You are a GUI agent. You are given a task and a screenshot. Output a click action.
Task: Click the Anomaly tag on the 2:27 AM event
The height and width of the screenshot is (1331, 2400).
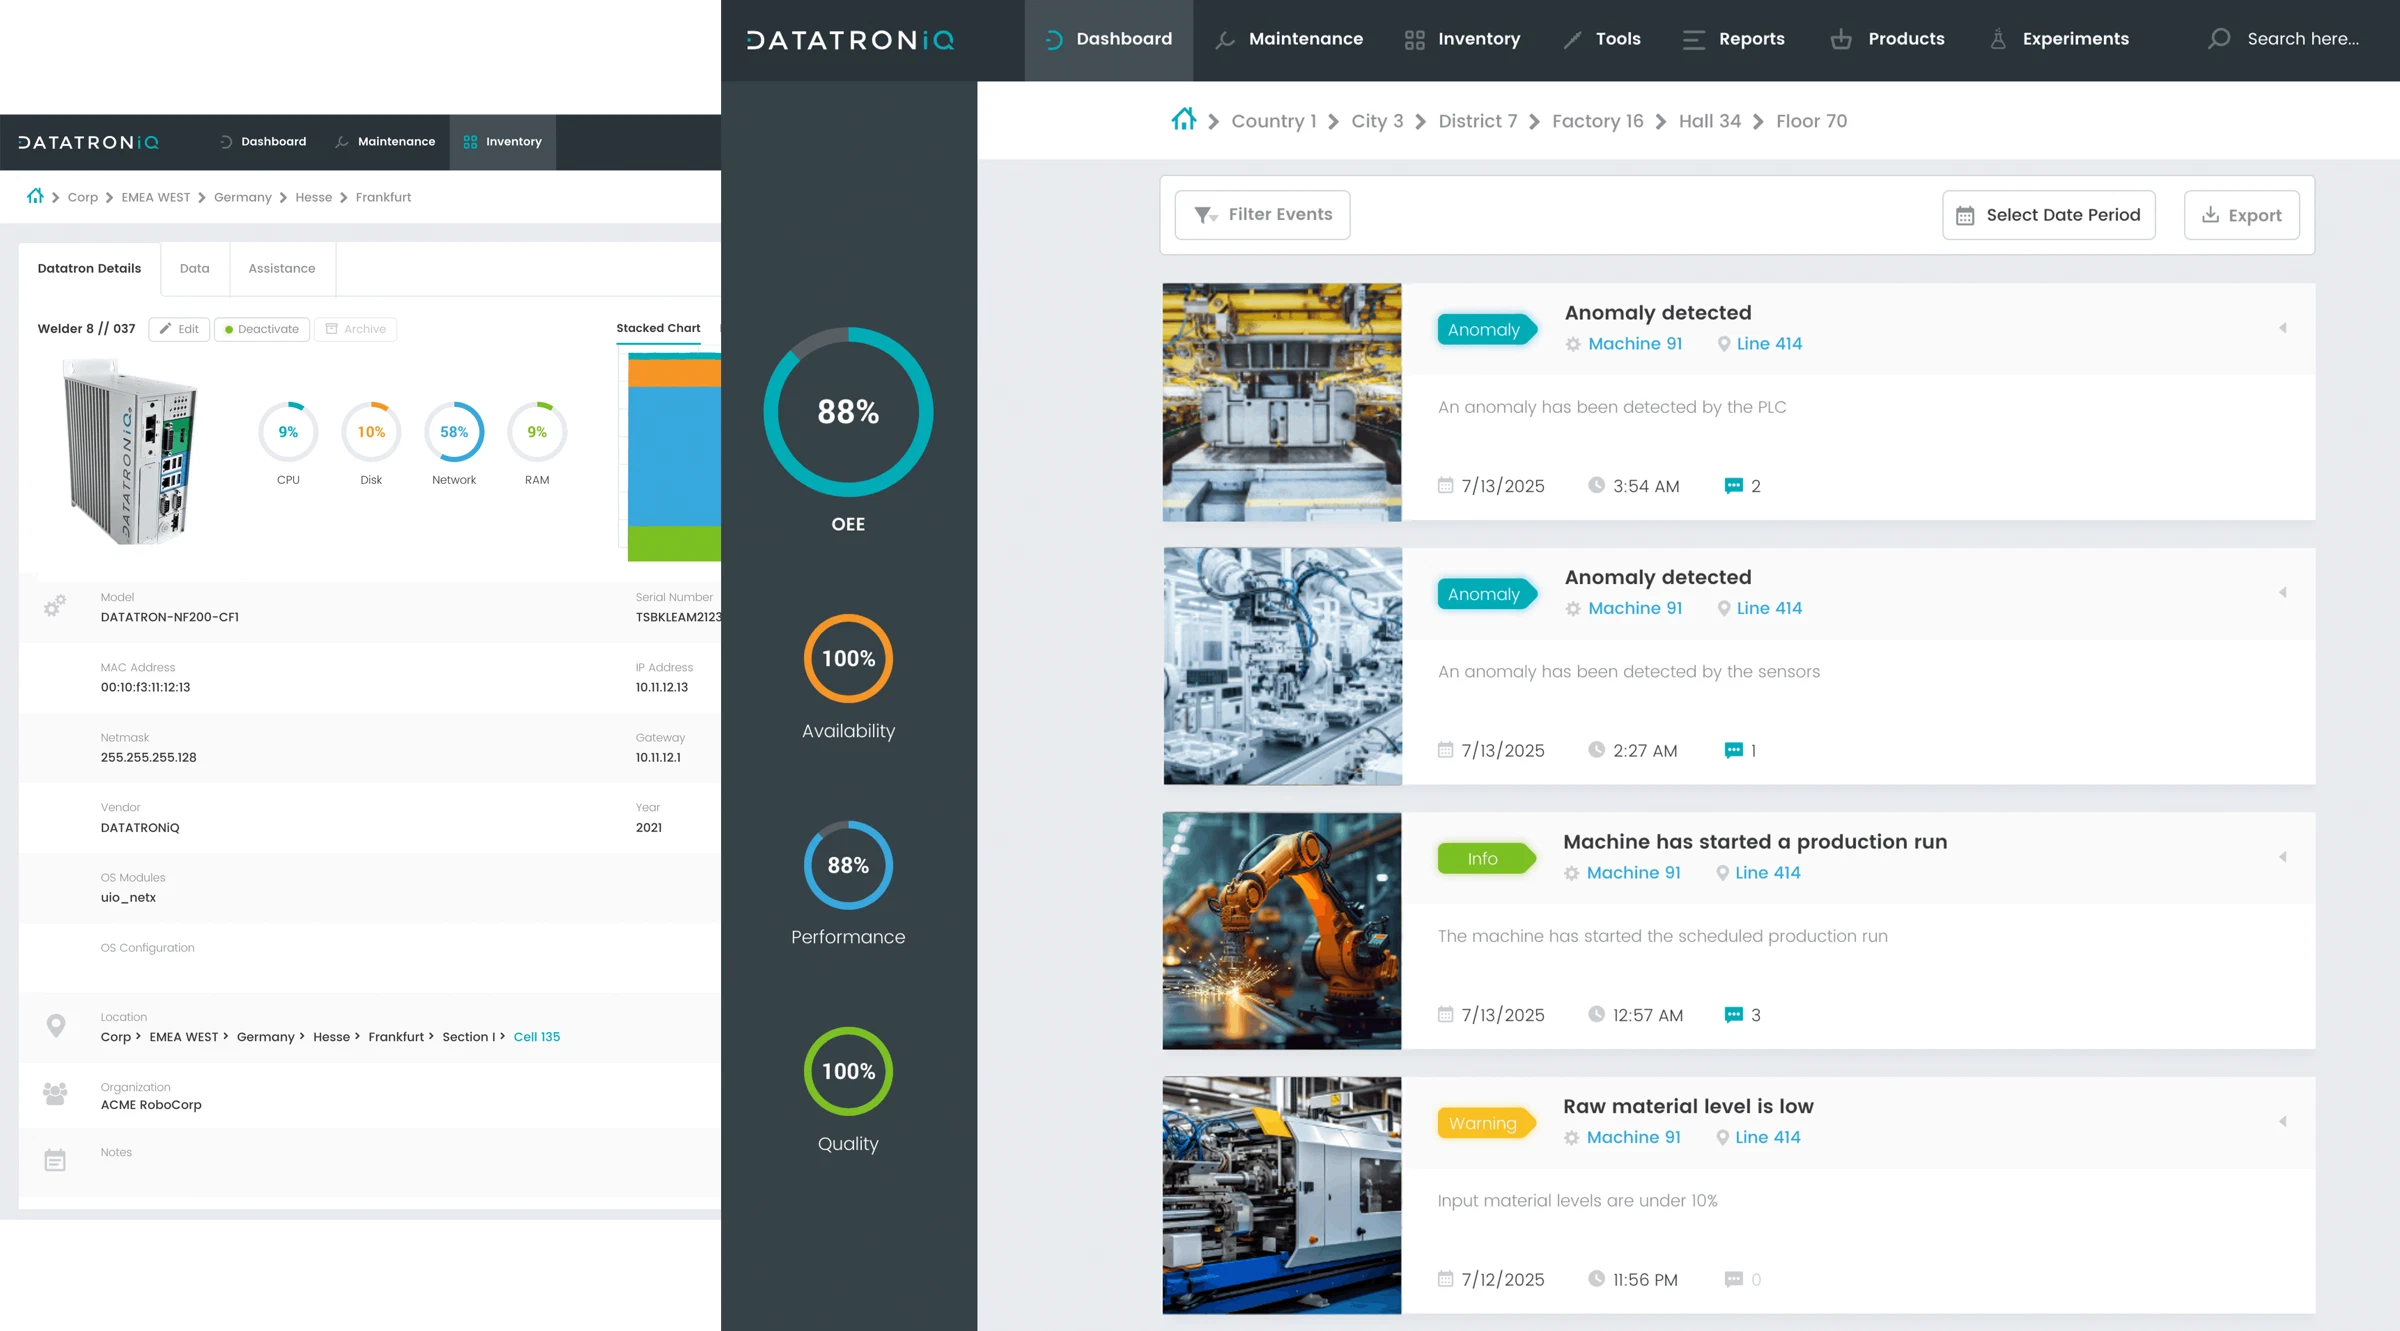click(1485, 594)
